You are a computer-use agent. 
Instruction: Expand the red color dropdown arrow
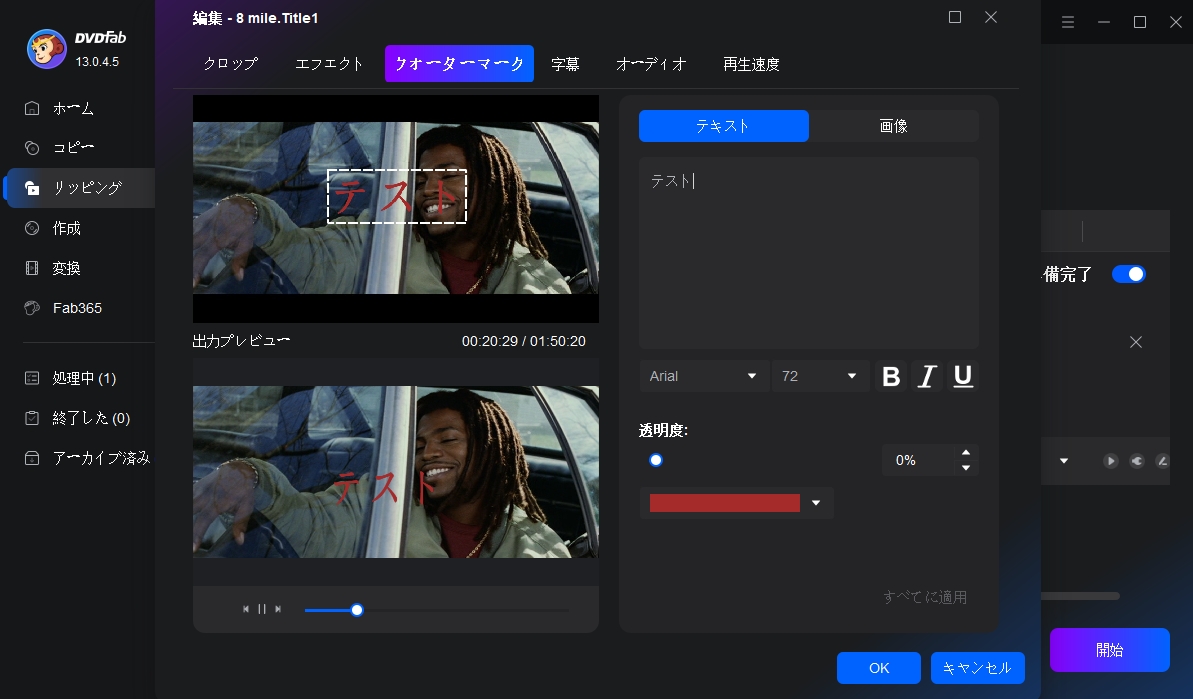[x=816, y=503]
